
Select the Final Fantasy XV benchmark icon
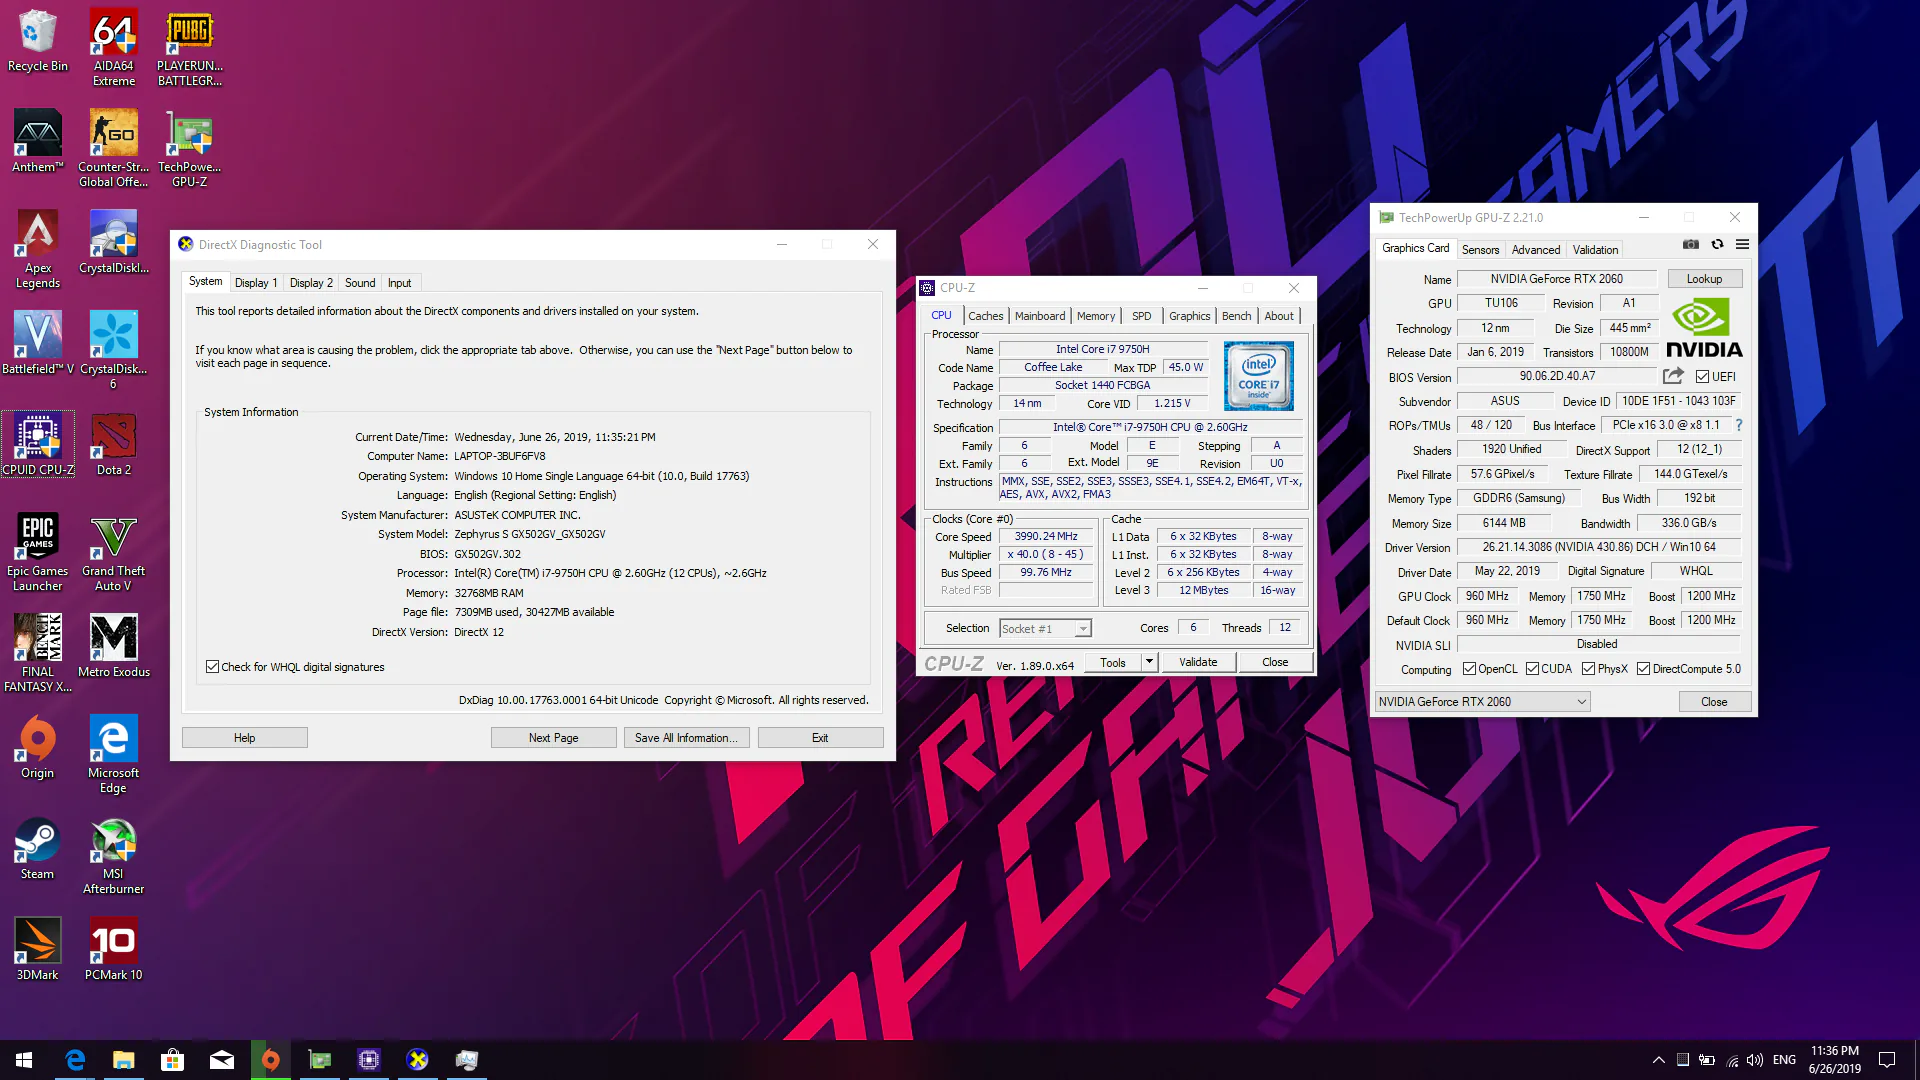tap(37, 654)
